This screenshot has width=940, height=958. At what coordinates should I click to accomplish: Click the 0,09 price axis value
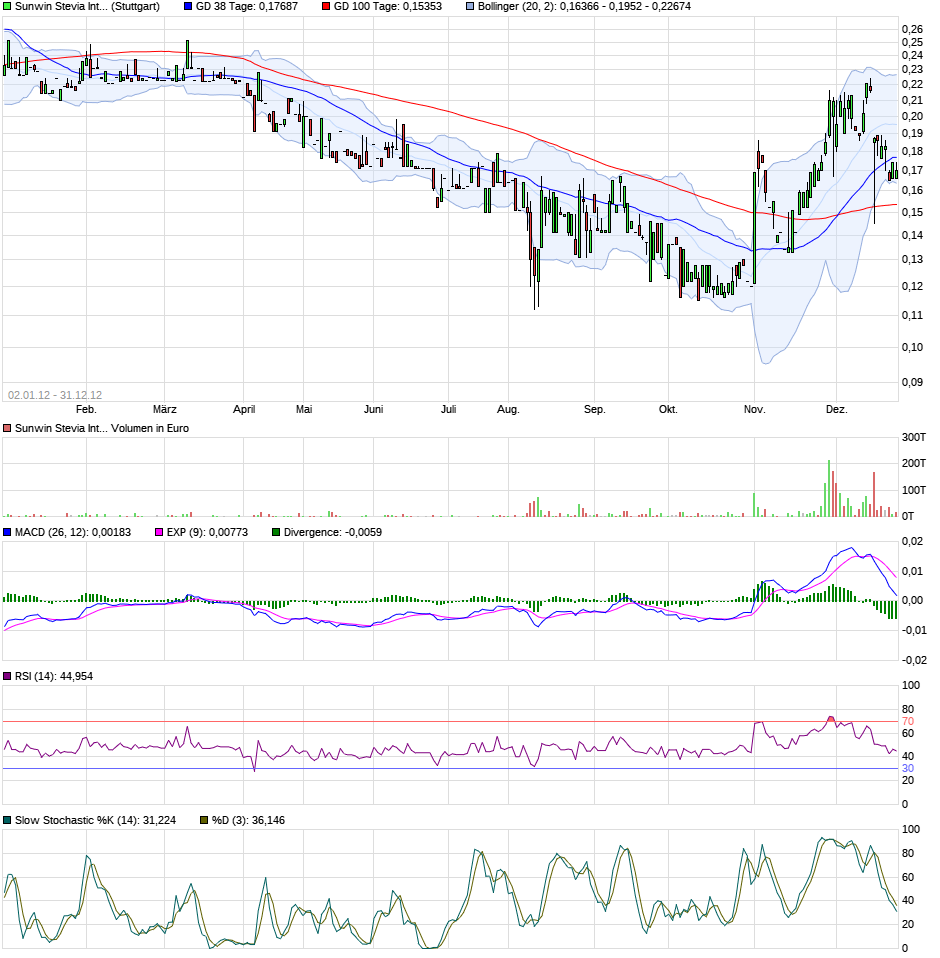(x=913, y=382)
